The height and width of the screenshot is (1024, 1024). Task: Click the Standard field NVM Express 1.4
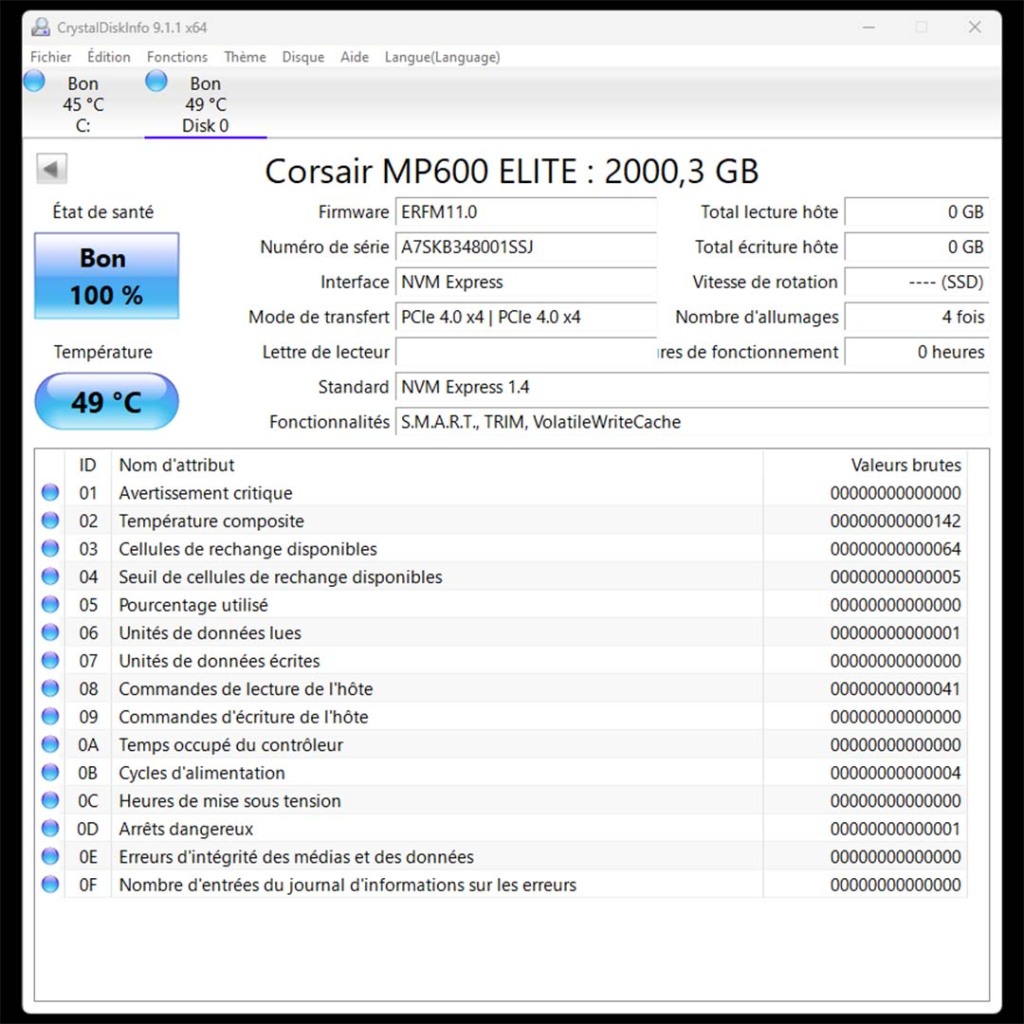(x=692, y=387)
